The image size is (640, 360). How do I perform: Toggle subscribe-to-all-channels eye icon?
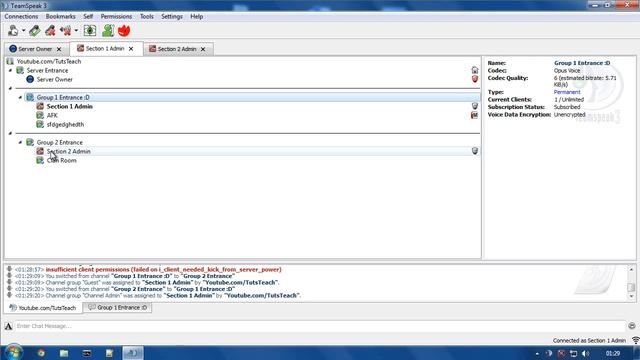click(90, 31)
